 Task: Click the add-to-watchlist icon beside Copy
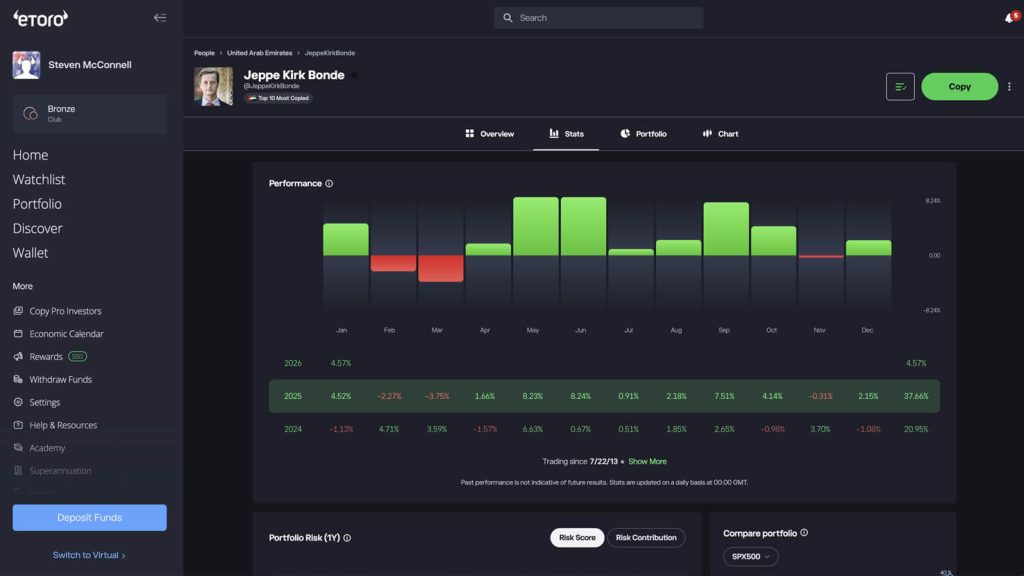click(x=900, y=87)
